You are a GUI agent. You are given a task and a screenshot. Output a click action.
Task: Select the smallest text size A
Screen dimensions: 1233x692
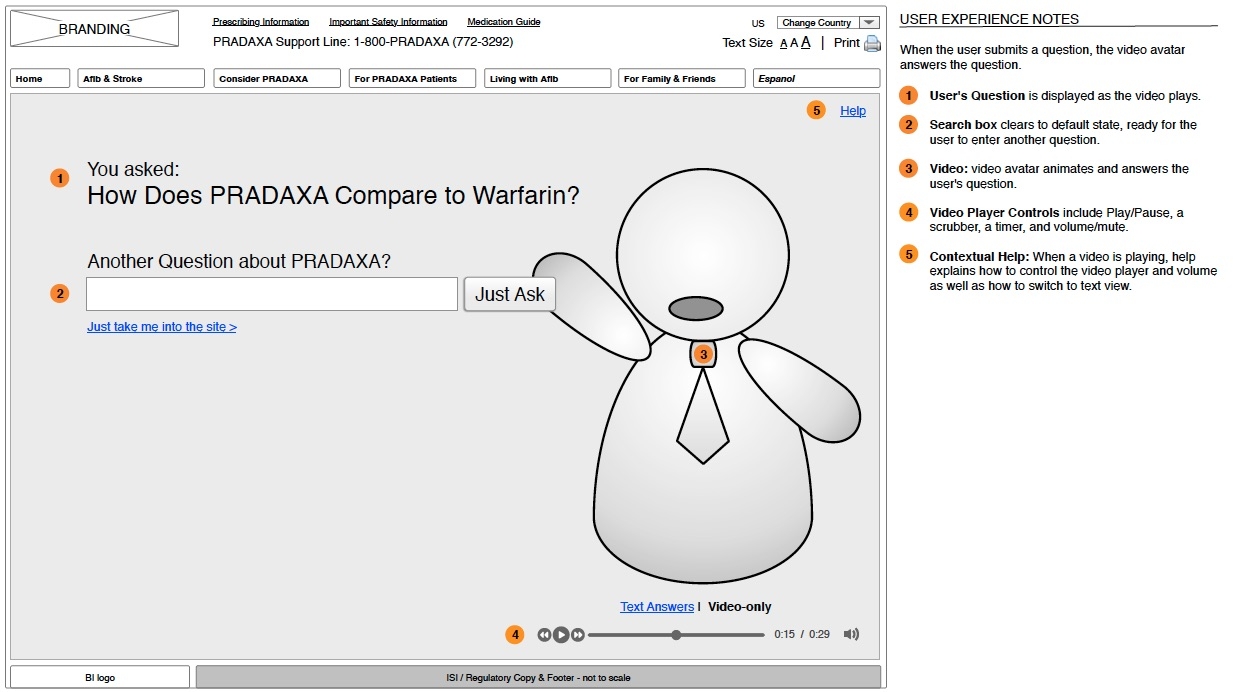point(783,43)
